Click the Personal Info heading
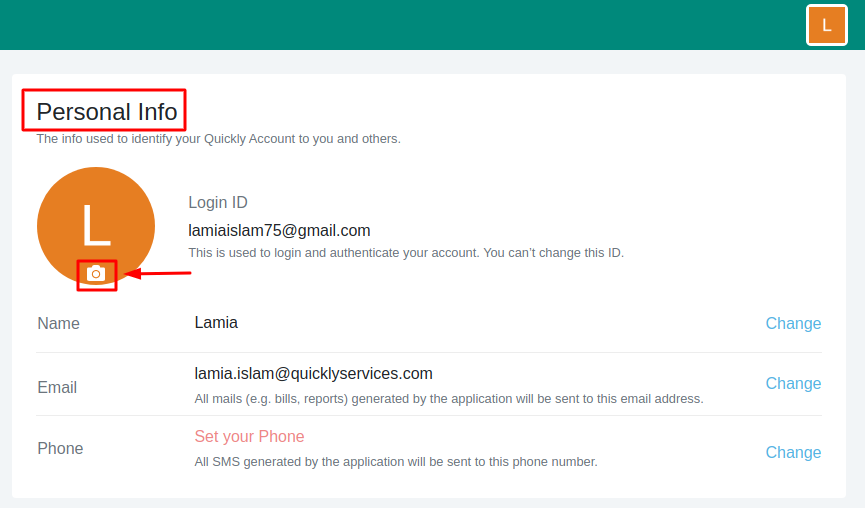The width and height of the screenshot is (865, 508). 107,112
